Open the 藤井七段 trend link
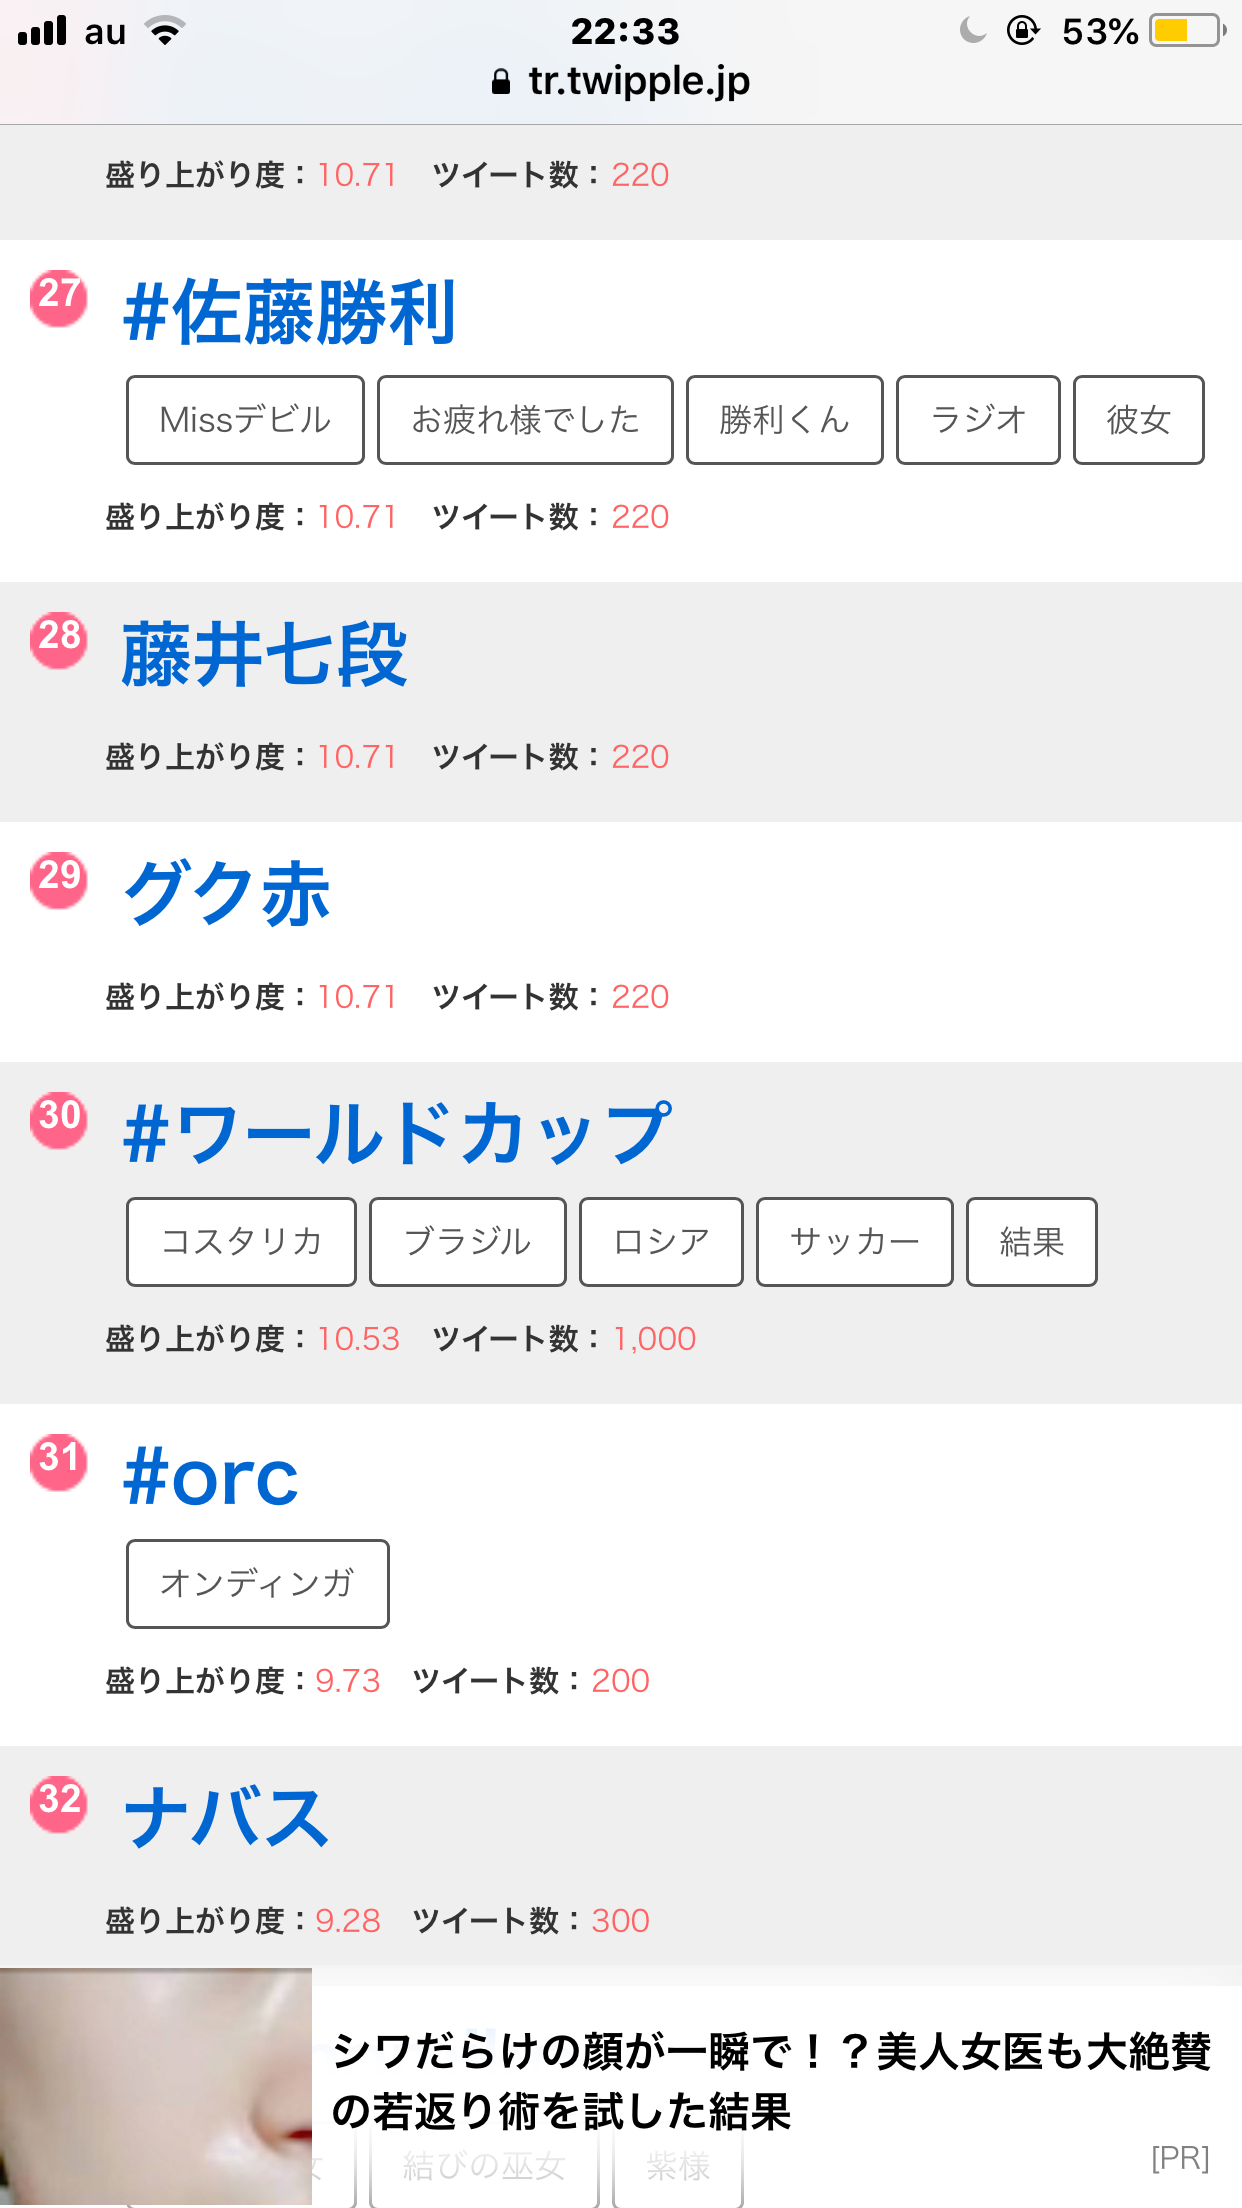This screenshot has width=1242, height=2208. (264, 656)
